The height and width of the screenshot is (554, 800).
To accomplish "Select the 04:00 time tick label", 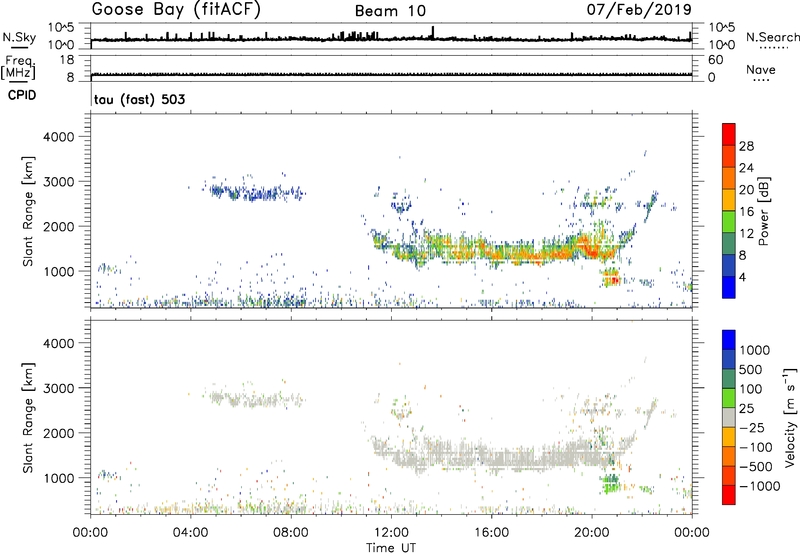I will click(x=191, y=533).
